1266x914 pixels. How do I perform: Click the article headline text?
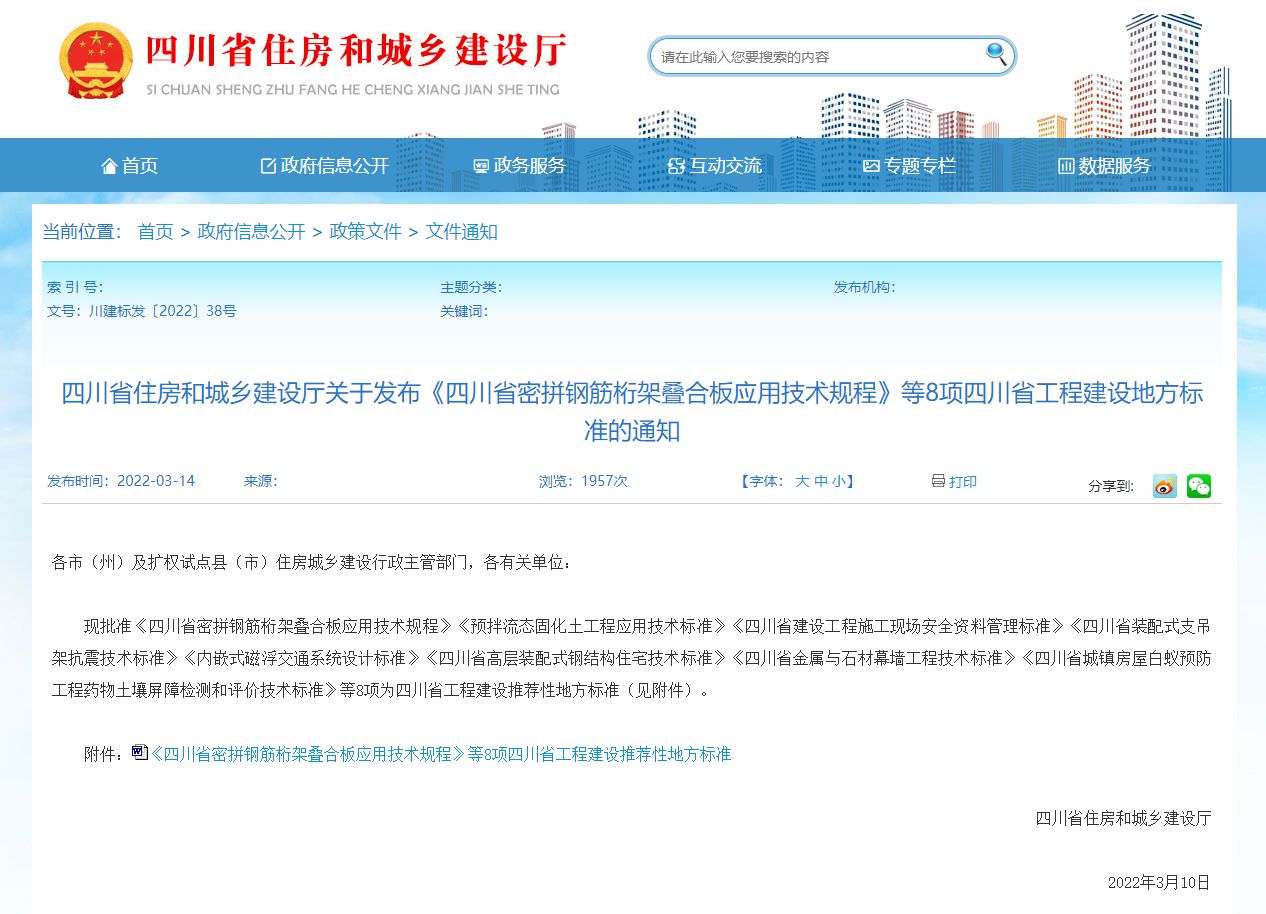coord(632,412)
